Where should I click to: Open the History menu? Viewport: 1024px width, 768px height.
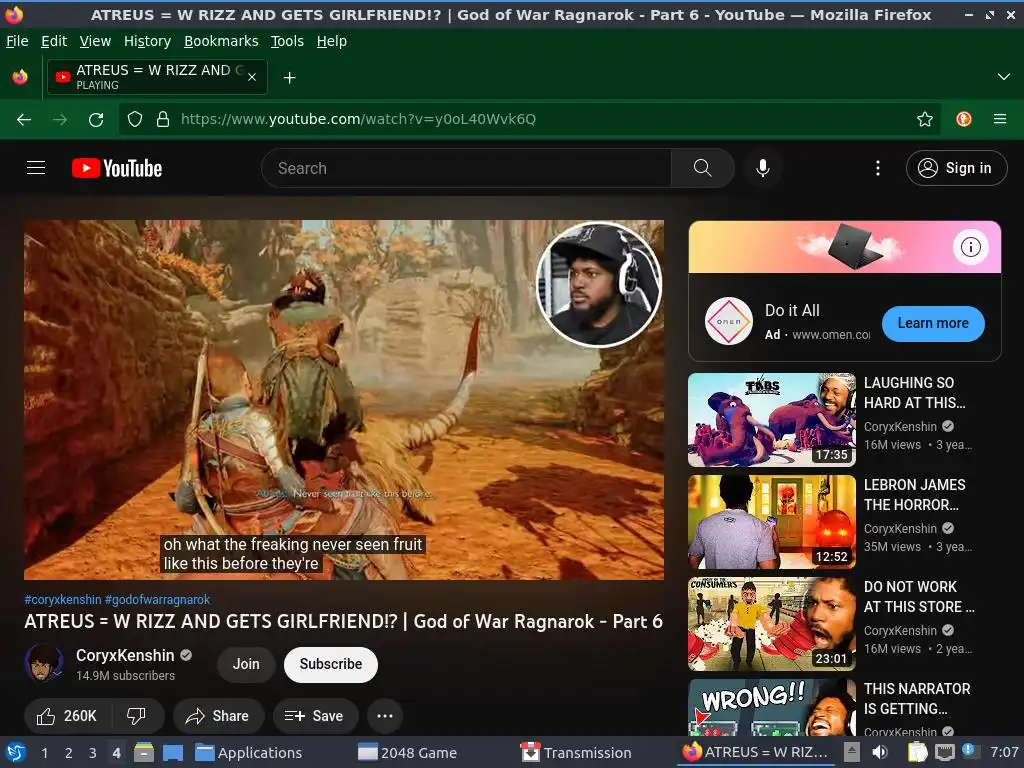click(147, 41)
